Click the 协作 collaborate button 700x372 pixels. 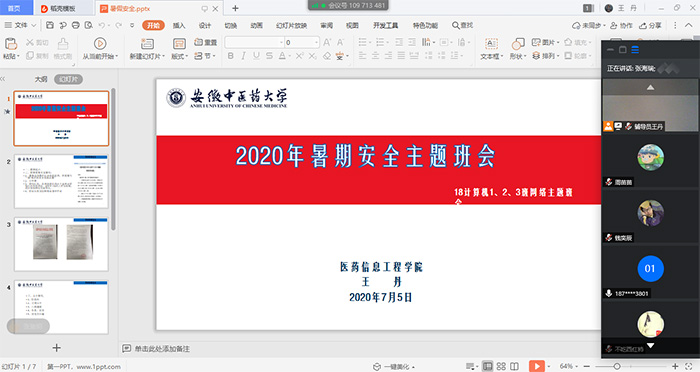tap(621, 25)
